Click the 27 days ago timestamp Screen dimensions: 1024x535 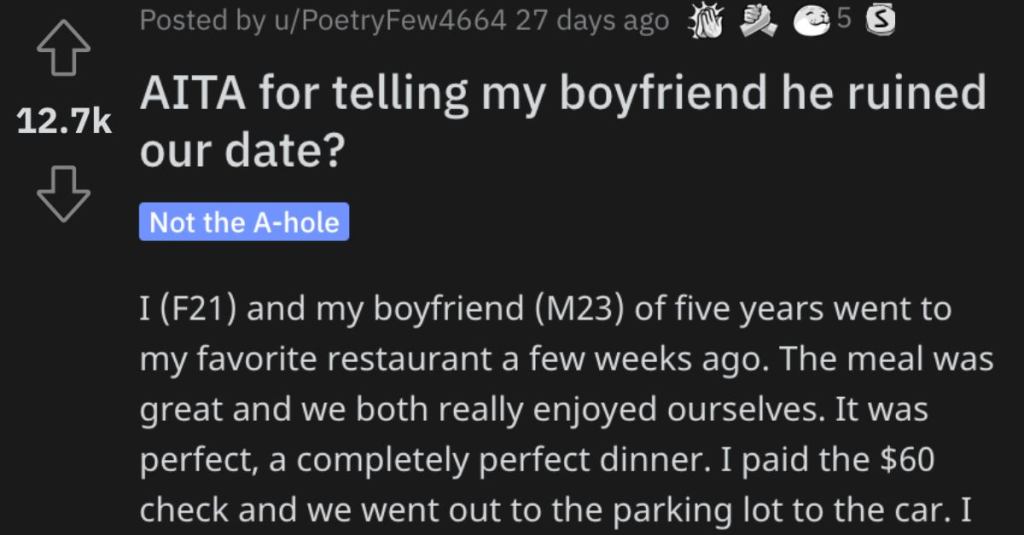pyautogui.click(x=592, y=21)
